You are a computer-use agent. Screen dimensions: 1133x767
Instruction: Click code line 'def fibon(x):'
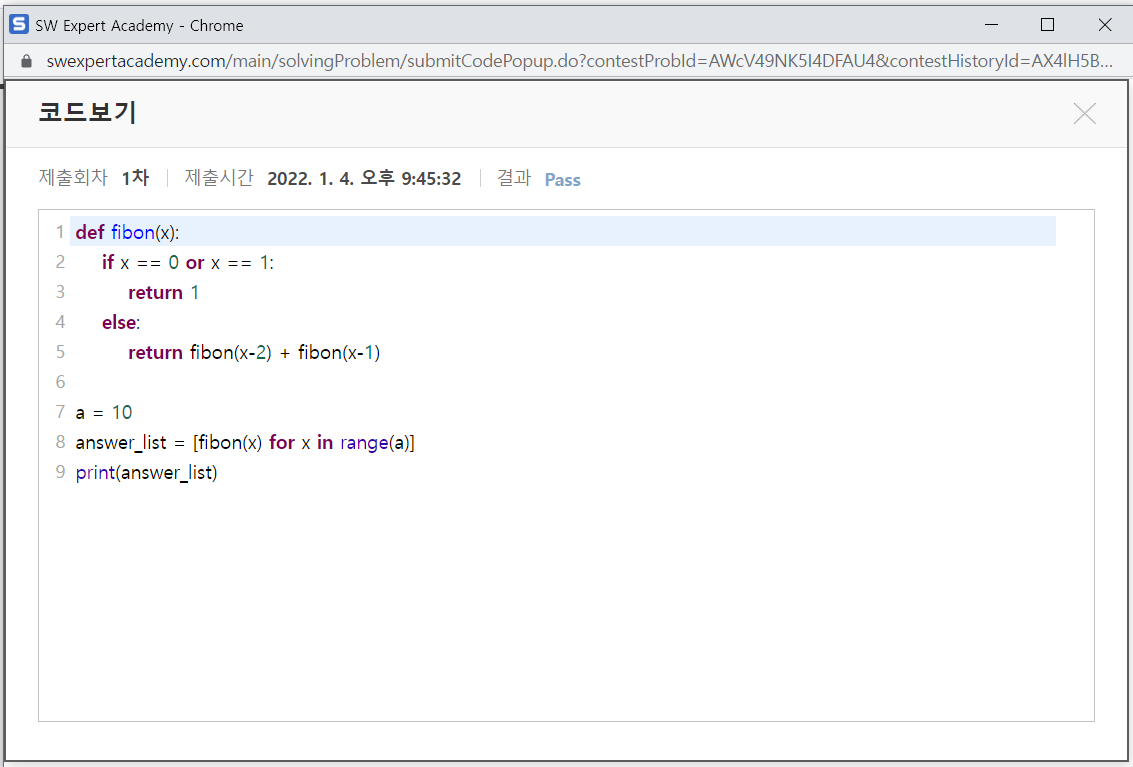[x=127, y=232]
